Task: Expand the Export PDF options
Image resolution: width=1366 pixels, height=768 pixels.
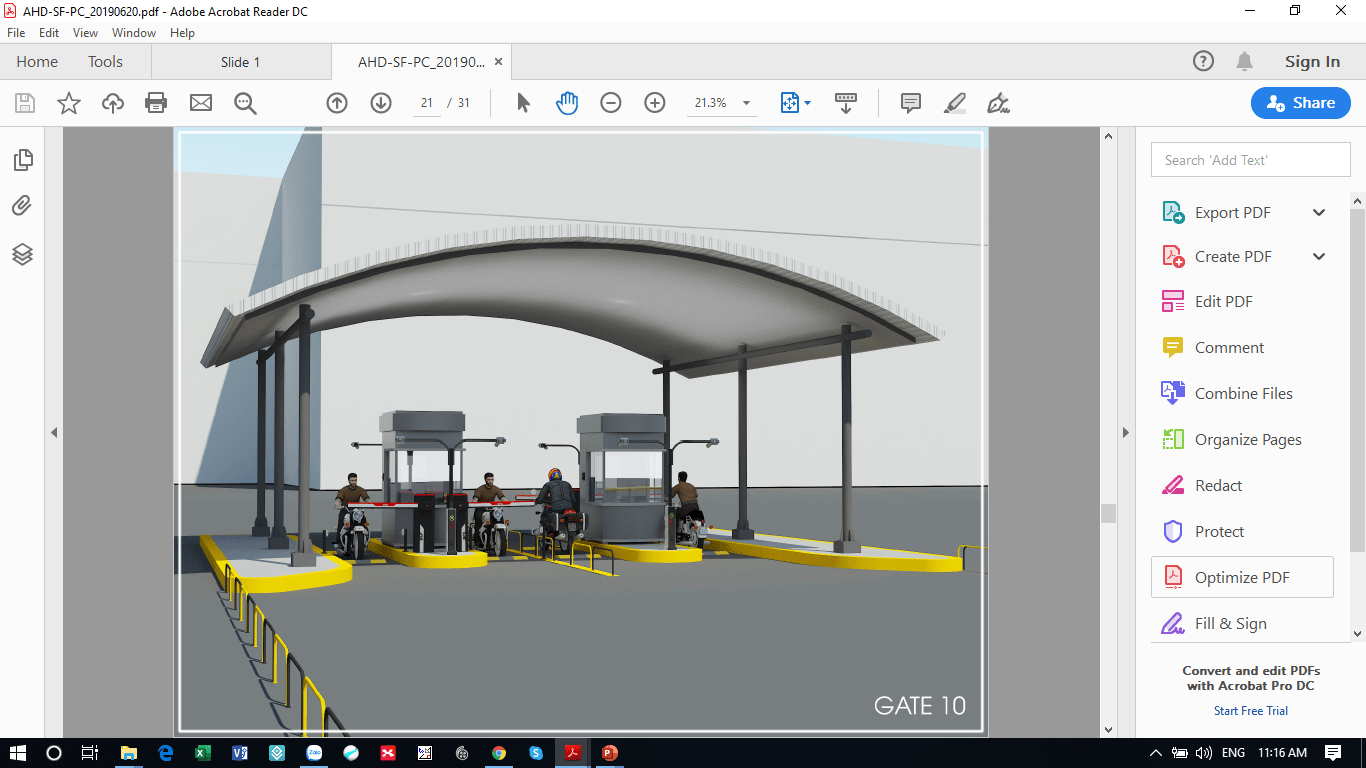Action: tap(1319, 212)
